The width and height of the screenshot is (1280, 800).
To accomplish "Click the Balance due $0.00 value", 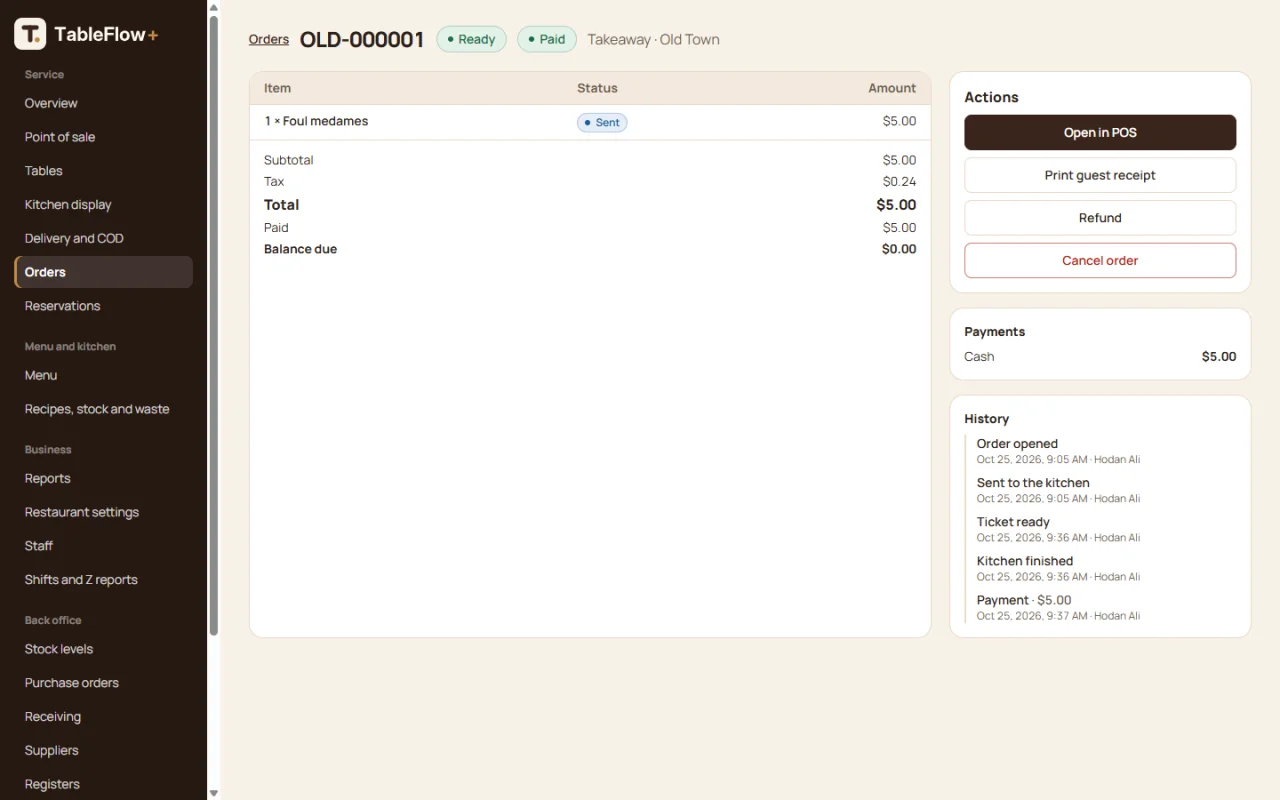I will click(899, 249).
